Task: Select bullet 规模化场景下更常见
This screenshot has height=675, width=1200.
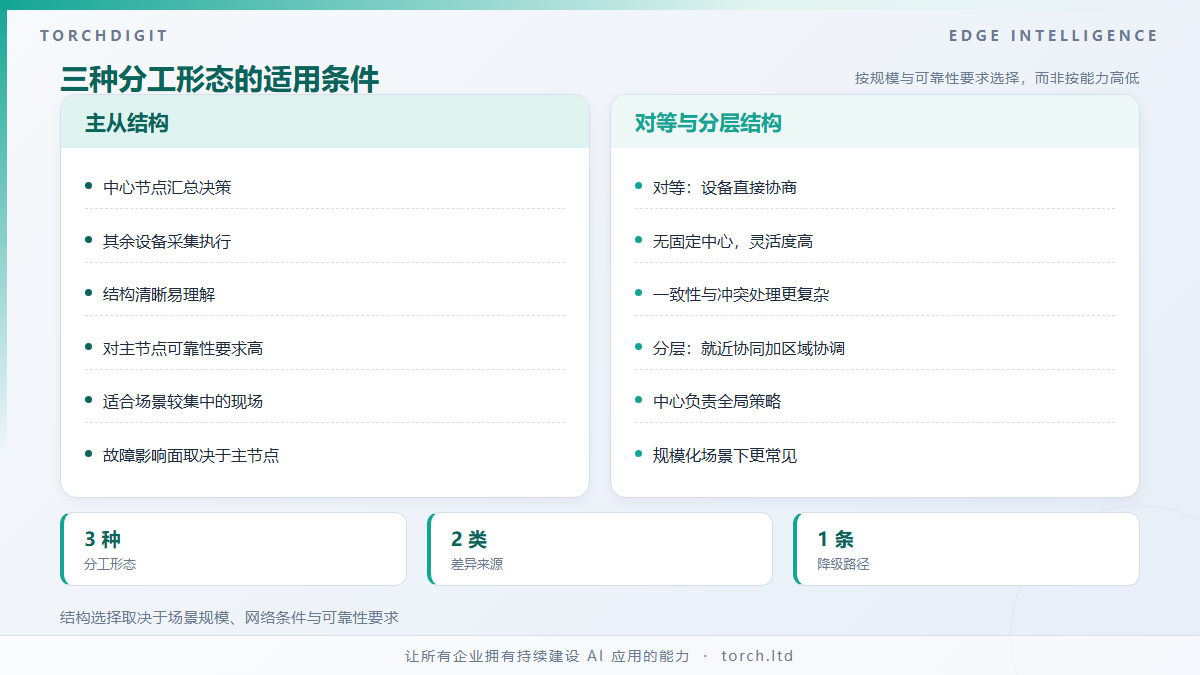Action: 725,455
